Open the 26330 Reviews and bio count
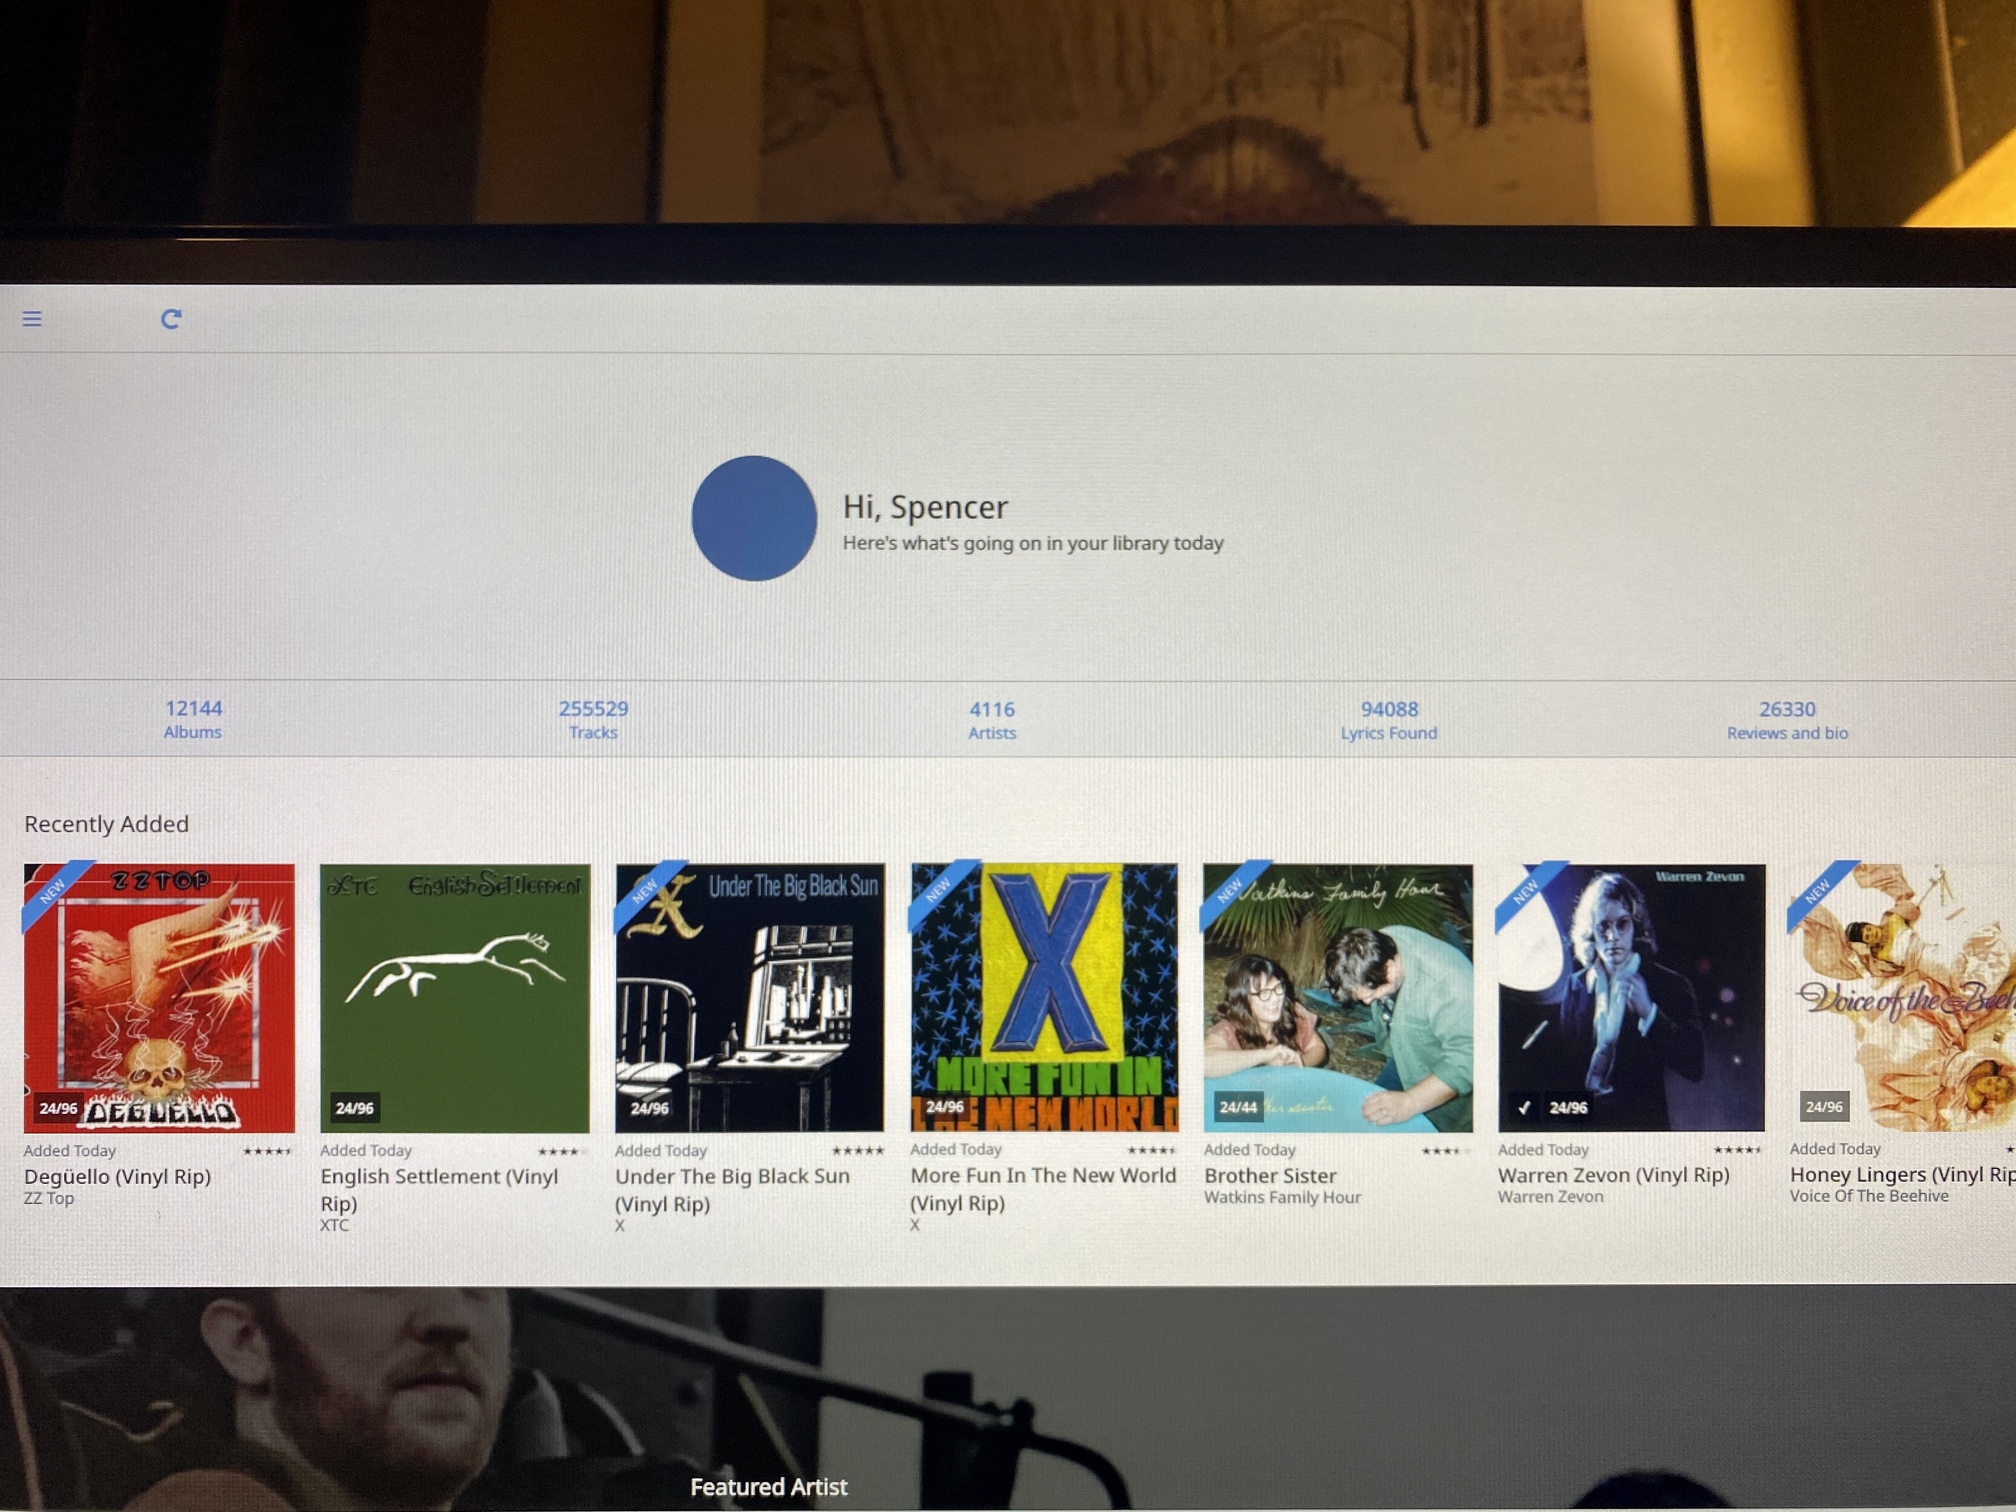This screenshot has height=1512, width=2016. tap(1787, 720)
